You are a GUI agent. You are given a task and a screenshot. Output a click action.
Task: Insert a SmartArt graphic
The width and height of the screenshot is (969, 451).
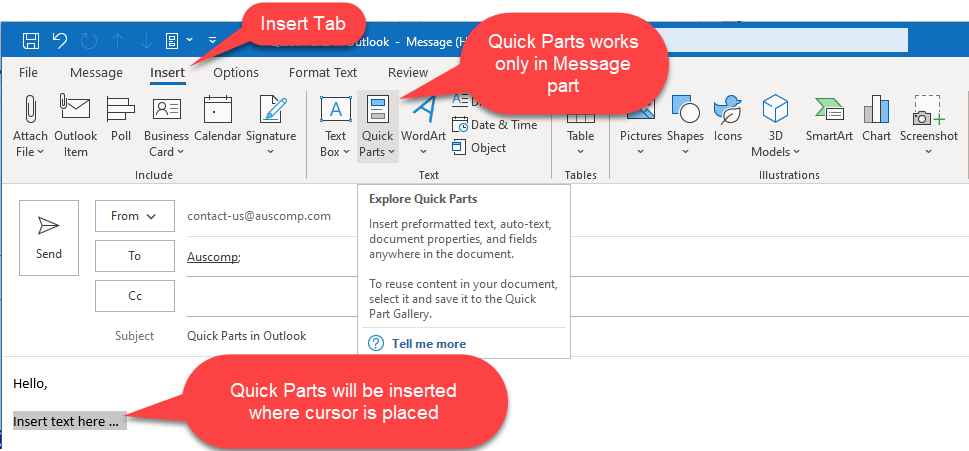829,118
